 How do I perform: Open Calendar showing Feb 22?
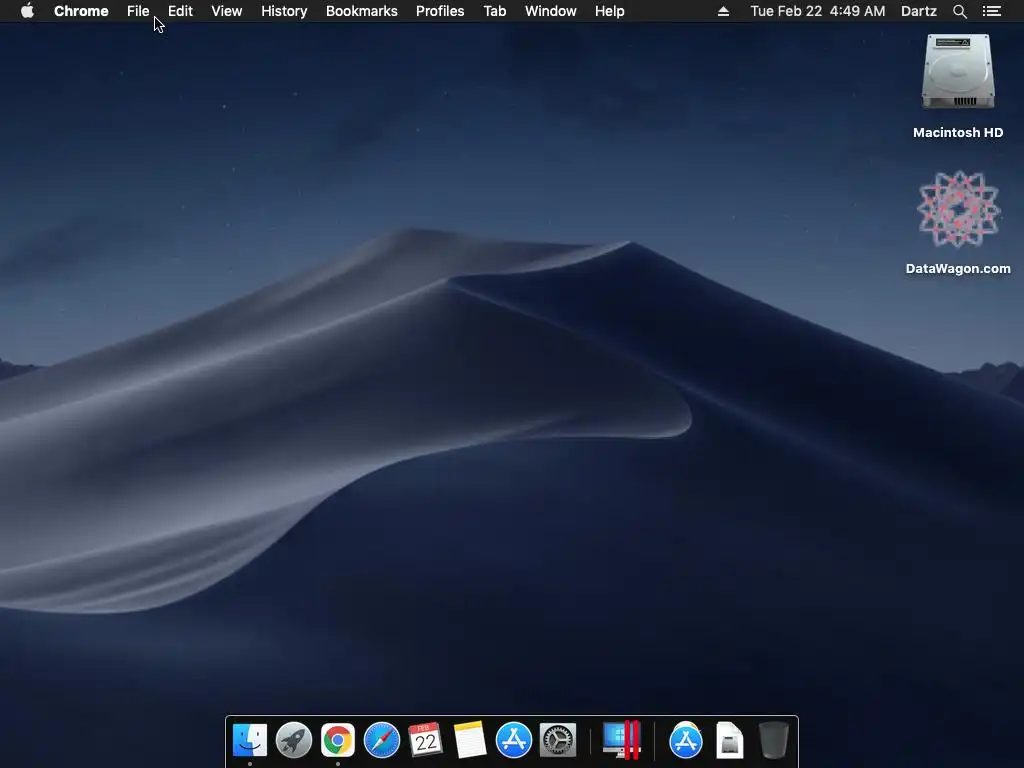tap(426, 741)
